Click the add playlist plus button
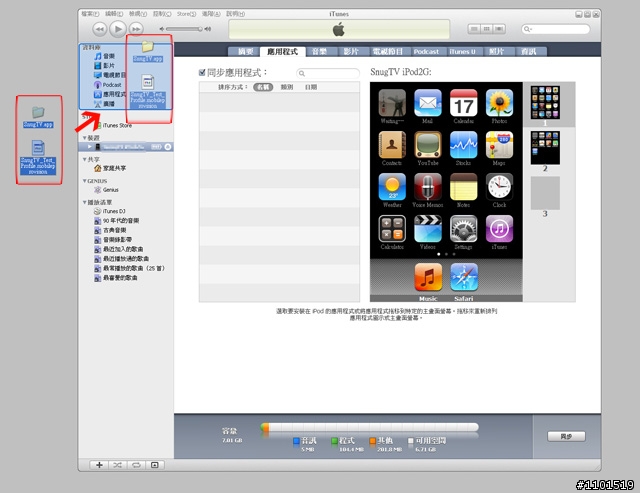640x493 pixels. [99, 465]
